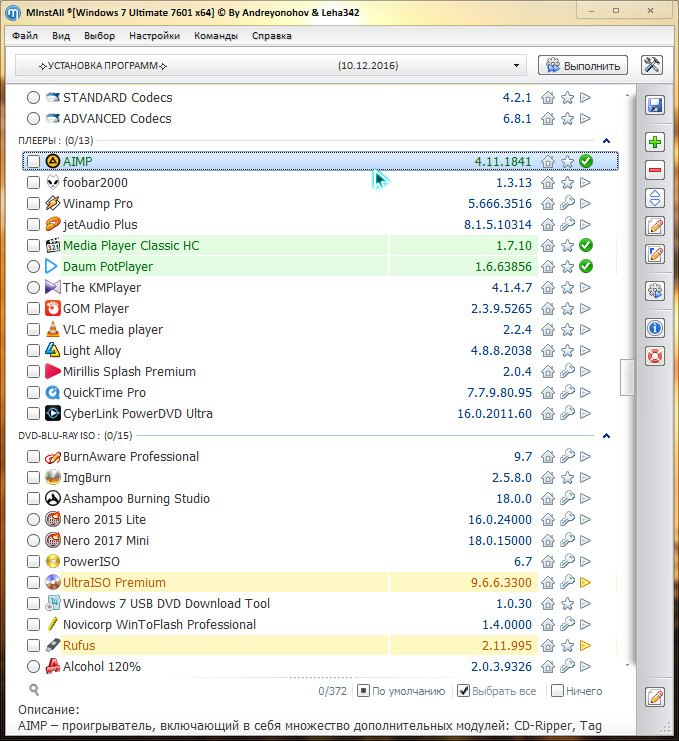Viewport: 679px width, 741px height.
Task: Toggle the По умолчанию checkbox
Action: (363, 691)
